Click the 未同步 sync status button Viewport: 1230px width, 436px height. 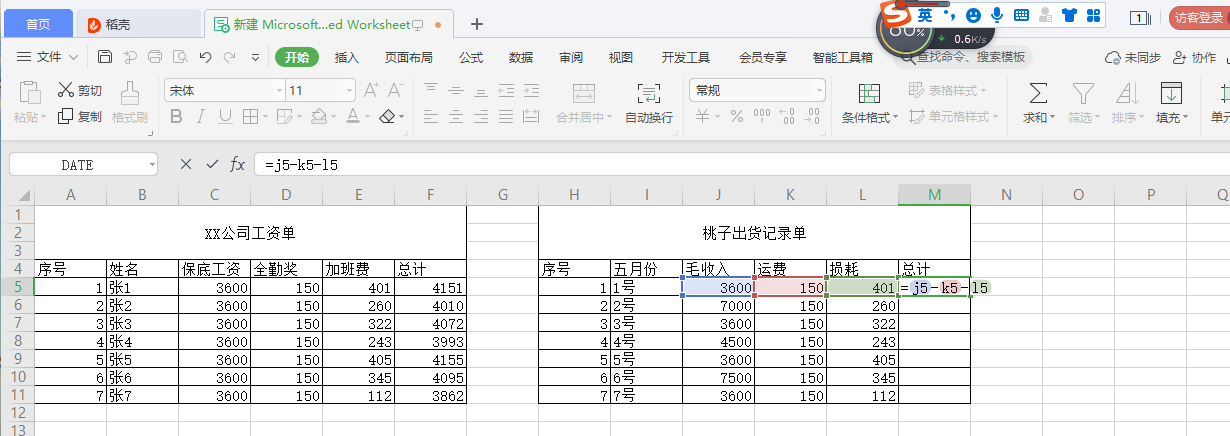1133,57
